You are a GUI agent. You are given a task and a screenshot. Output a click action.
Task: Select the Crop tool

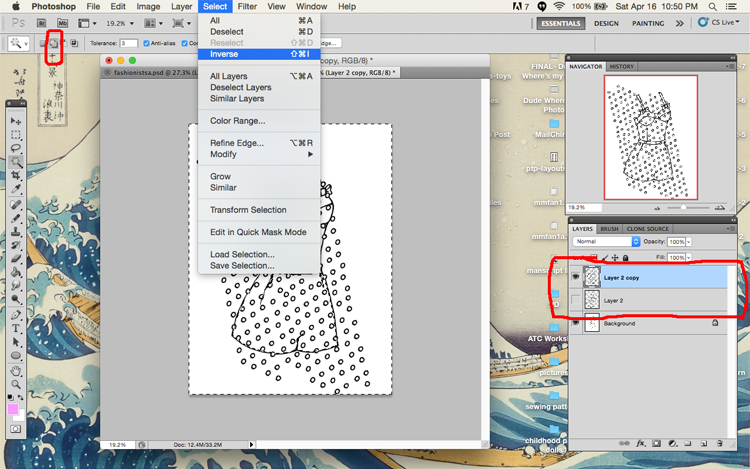[16, 175]
